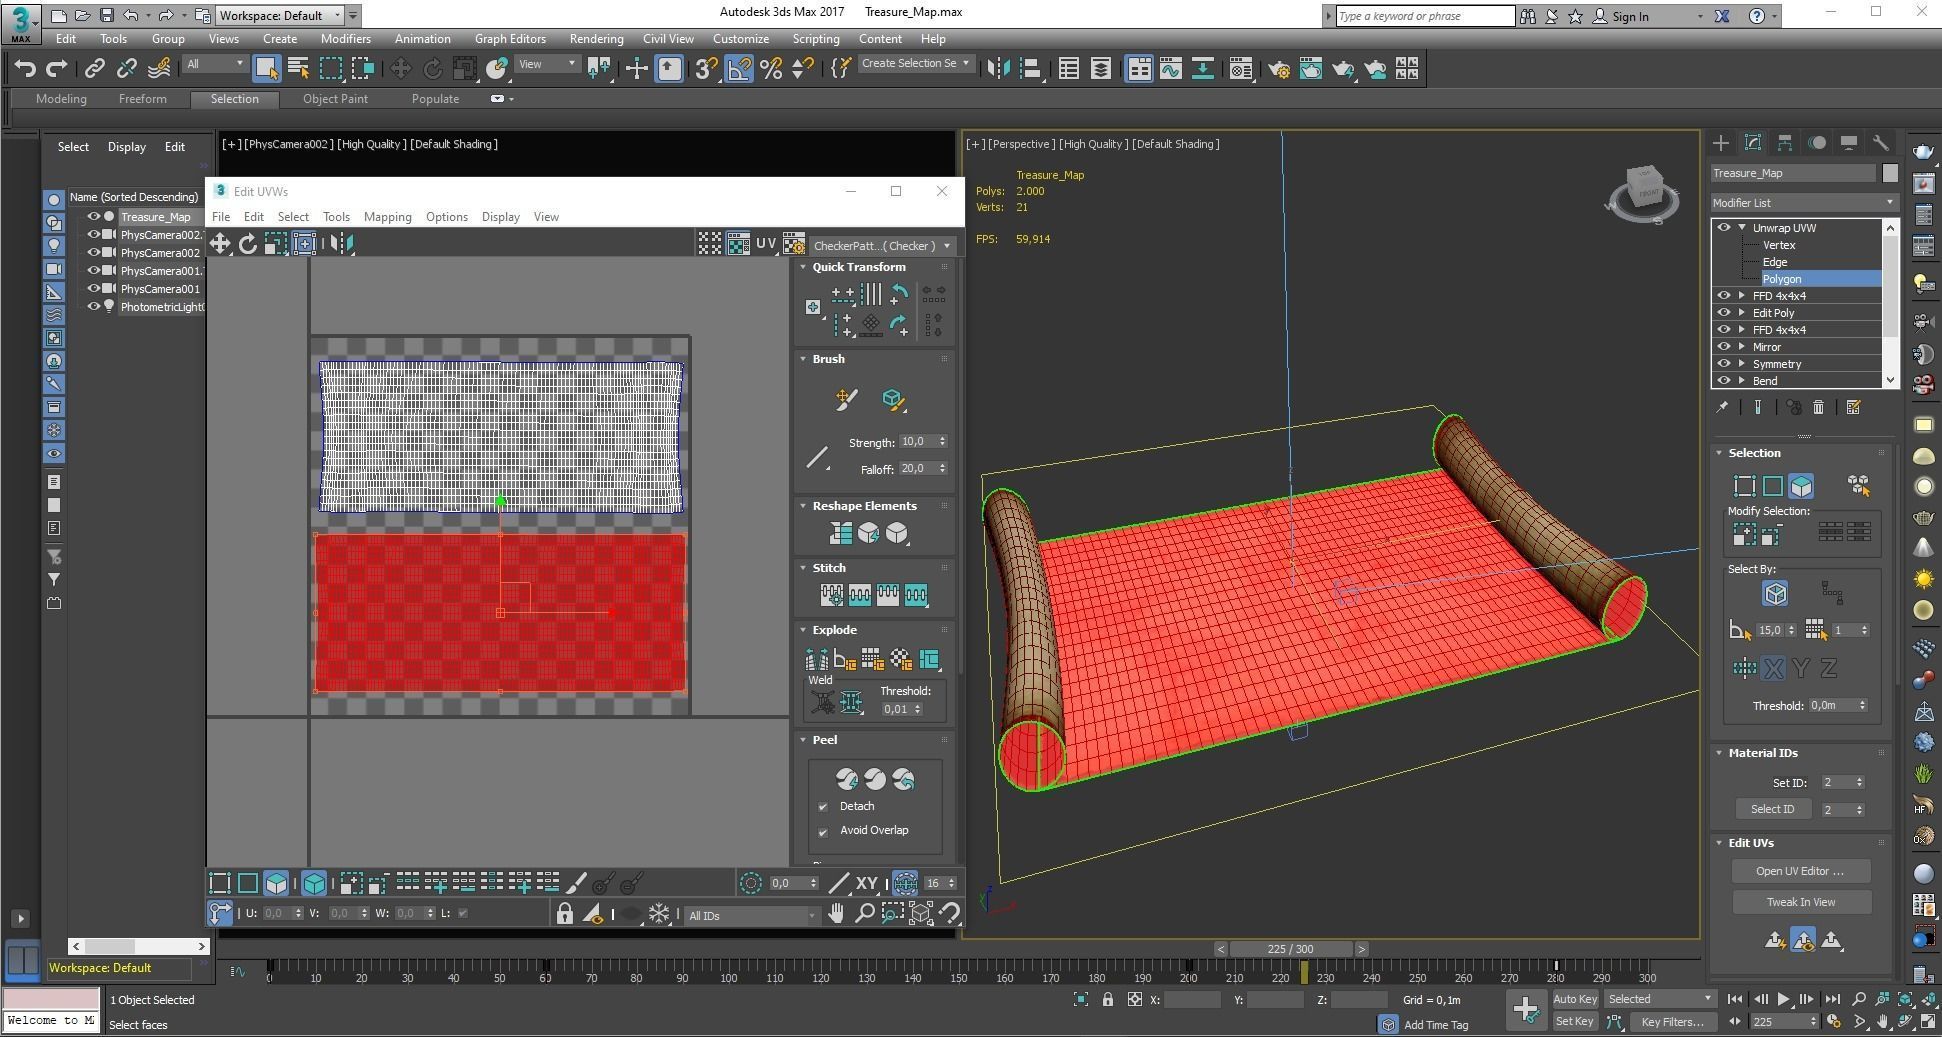Open the Utilities wrench tab
This screenshot has width=1942, height=1037.
pos(1880,143)
